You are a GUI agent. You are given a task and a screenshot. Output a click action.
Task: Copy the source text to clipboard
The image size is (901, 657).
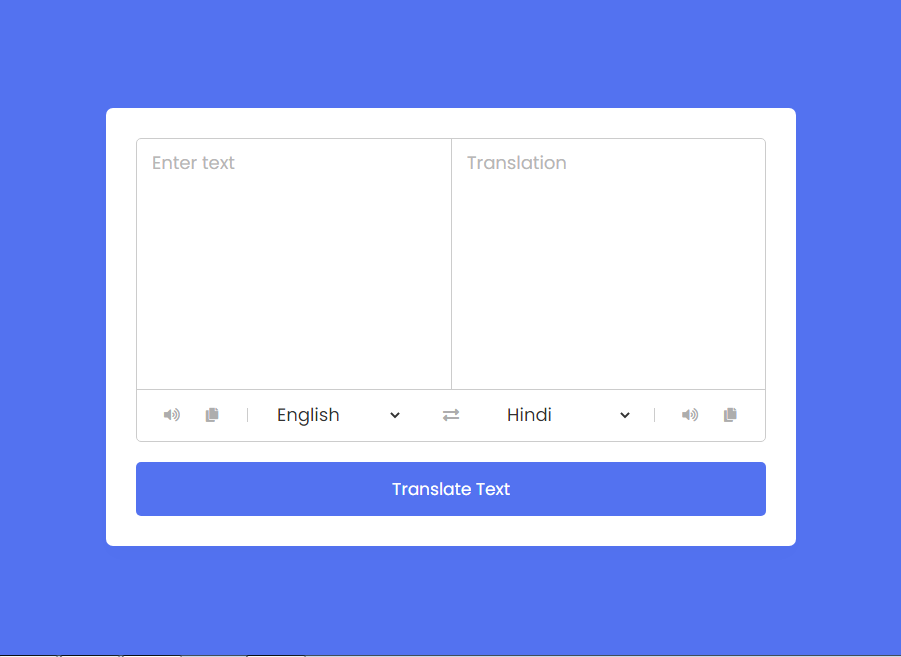pyautogui.click(x=212, y=415)
